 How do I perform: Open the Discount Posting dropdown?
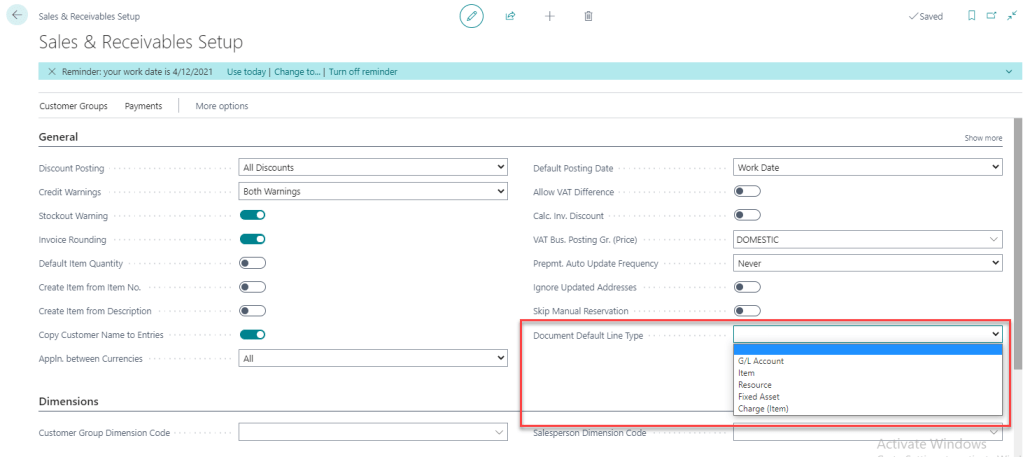point(373,167)
